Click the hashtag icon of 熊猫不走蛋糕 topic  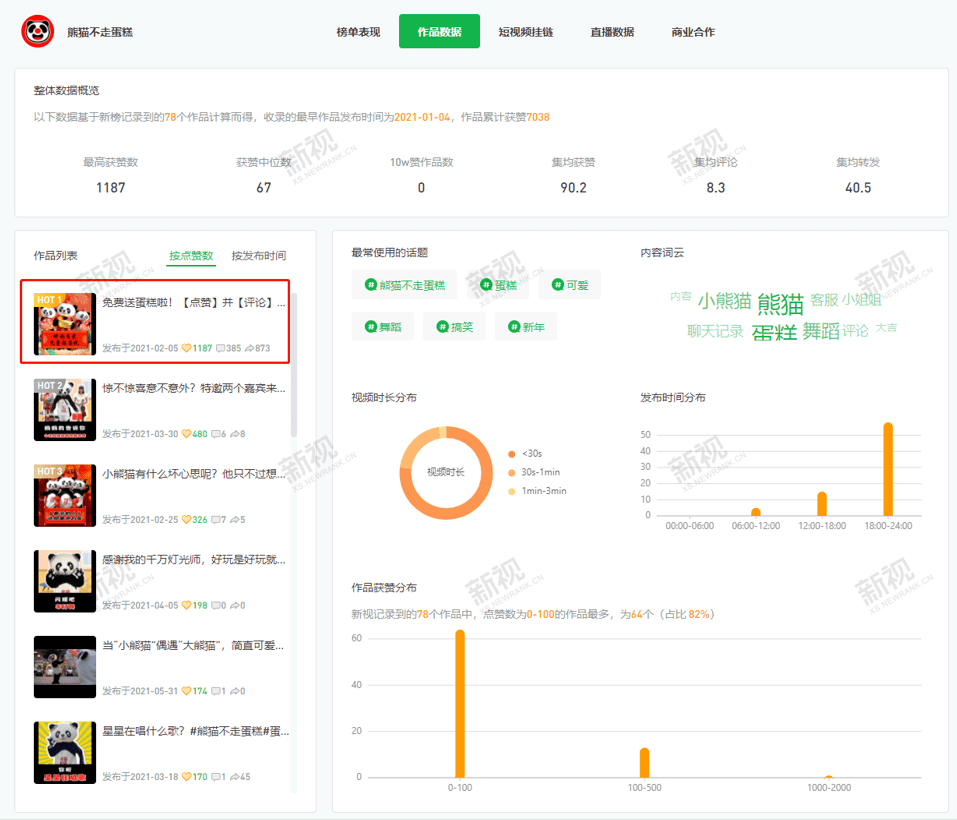coord(371,285)
